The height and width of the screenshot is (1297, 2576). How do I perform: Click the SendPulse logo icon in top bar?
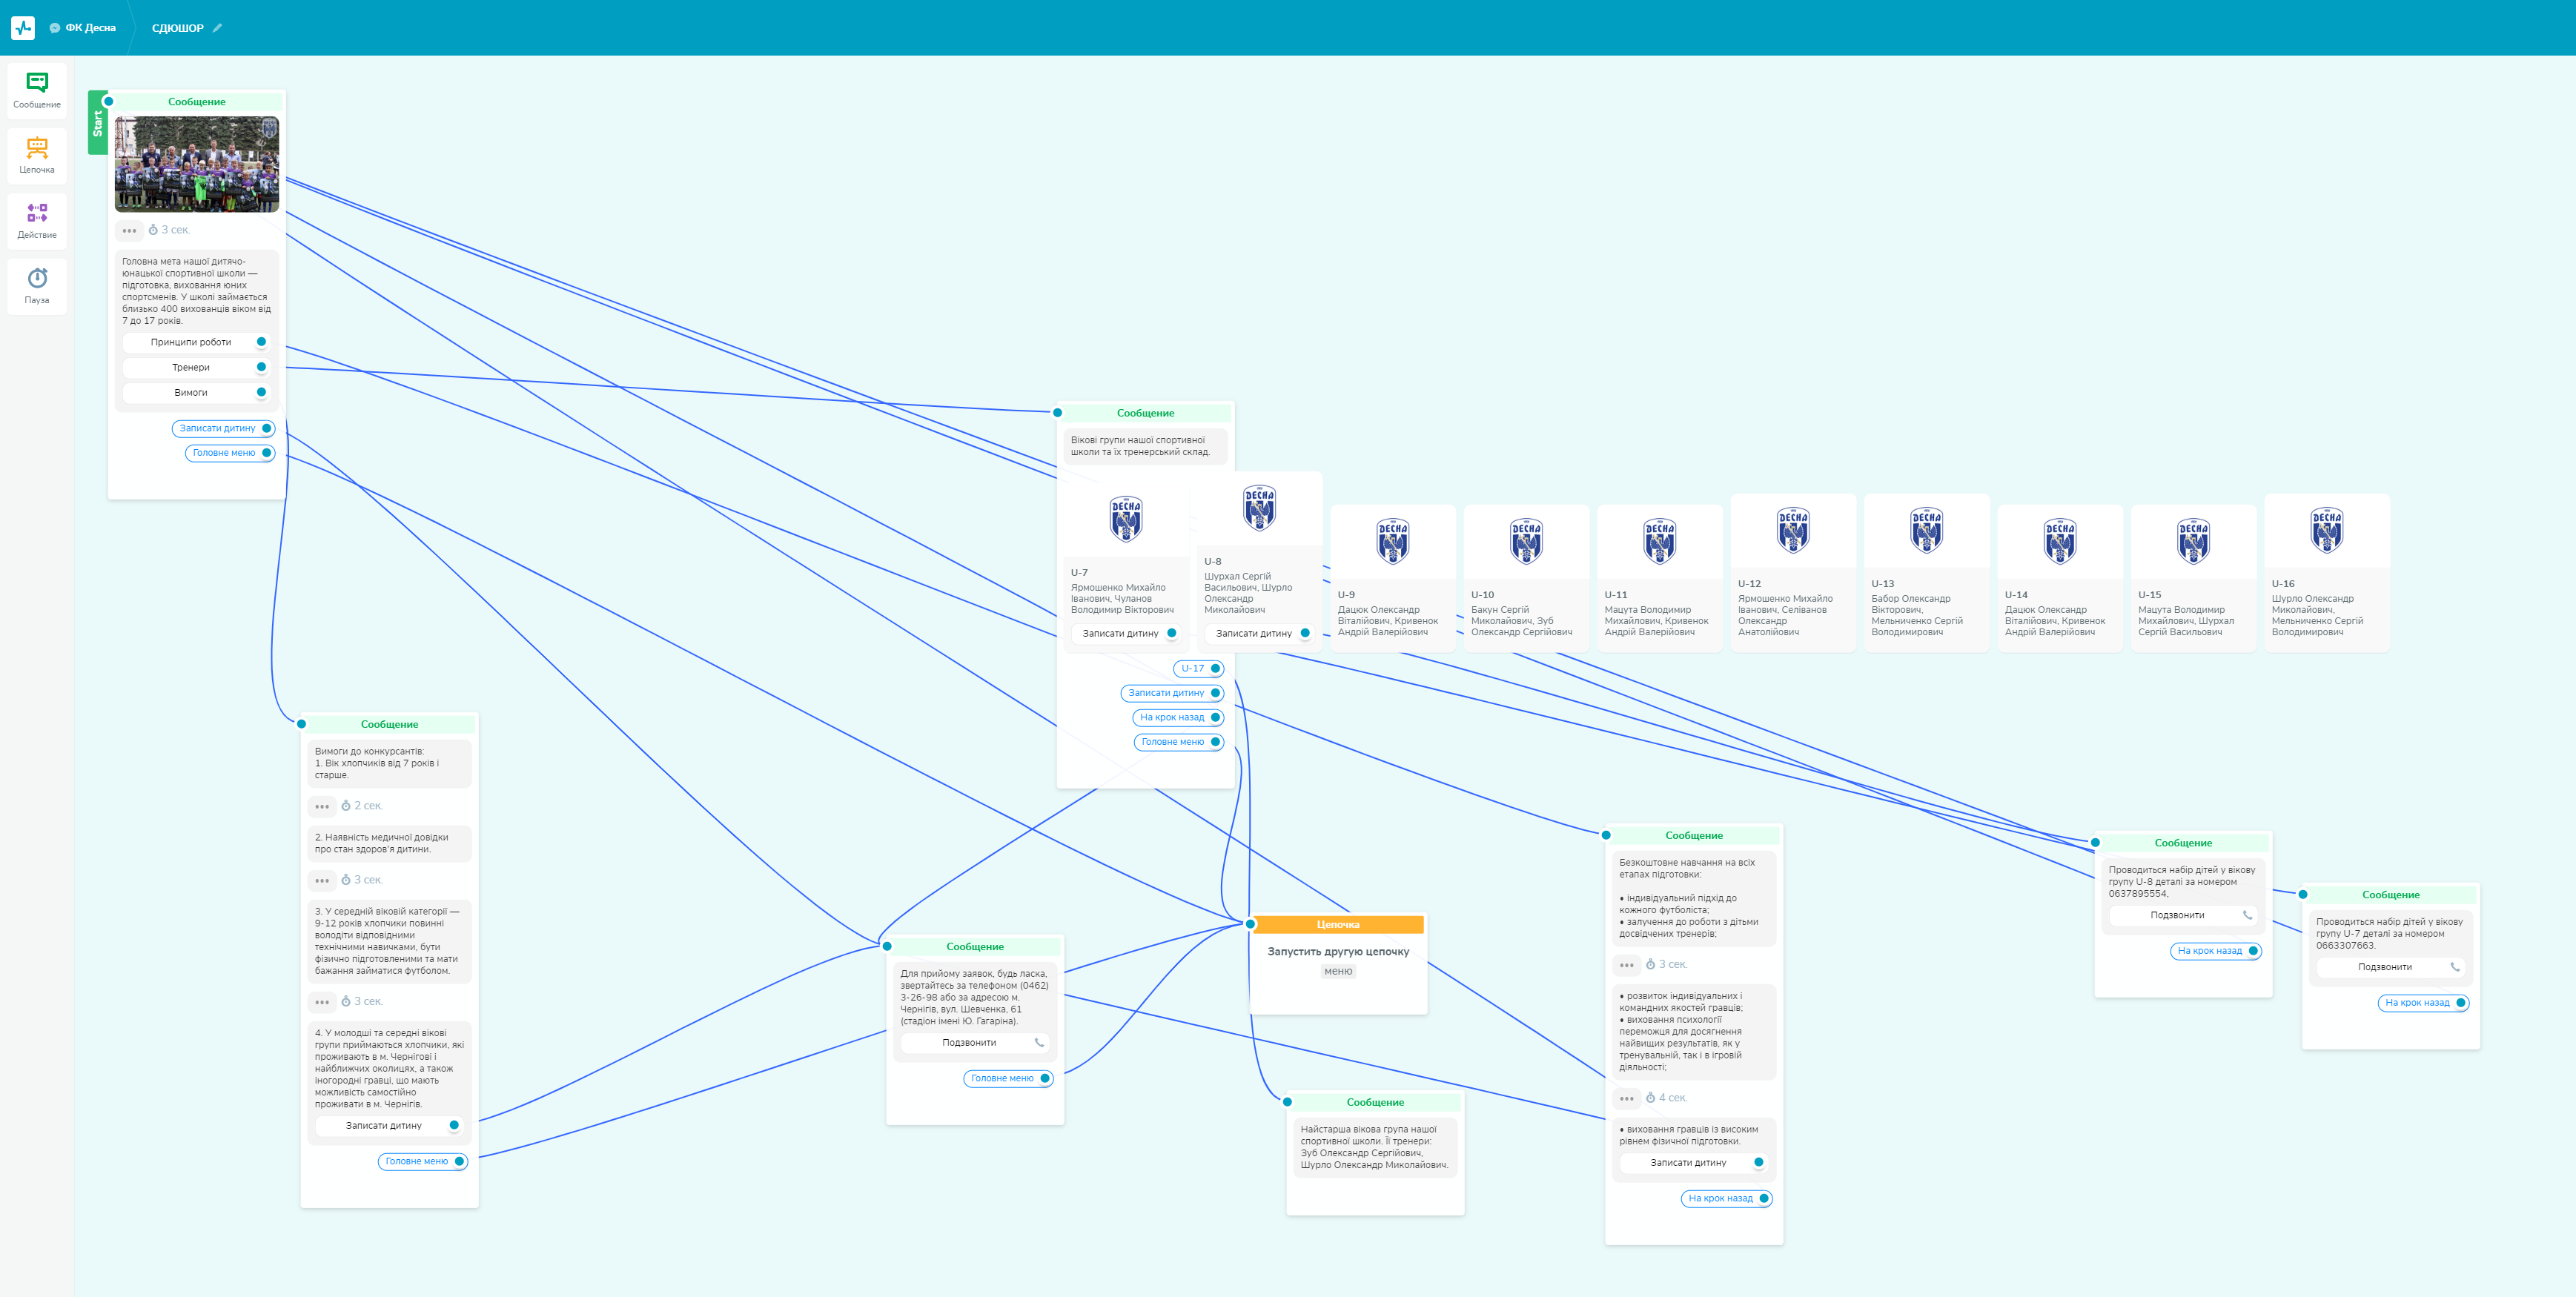coord(23,28)
